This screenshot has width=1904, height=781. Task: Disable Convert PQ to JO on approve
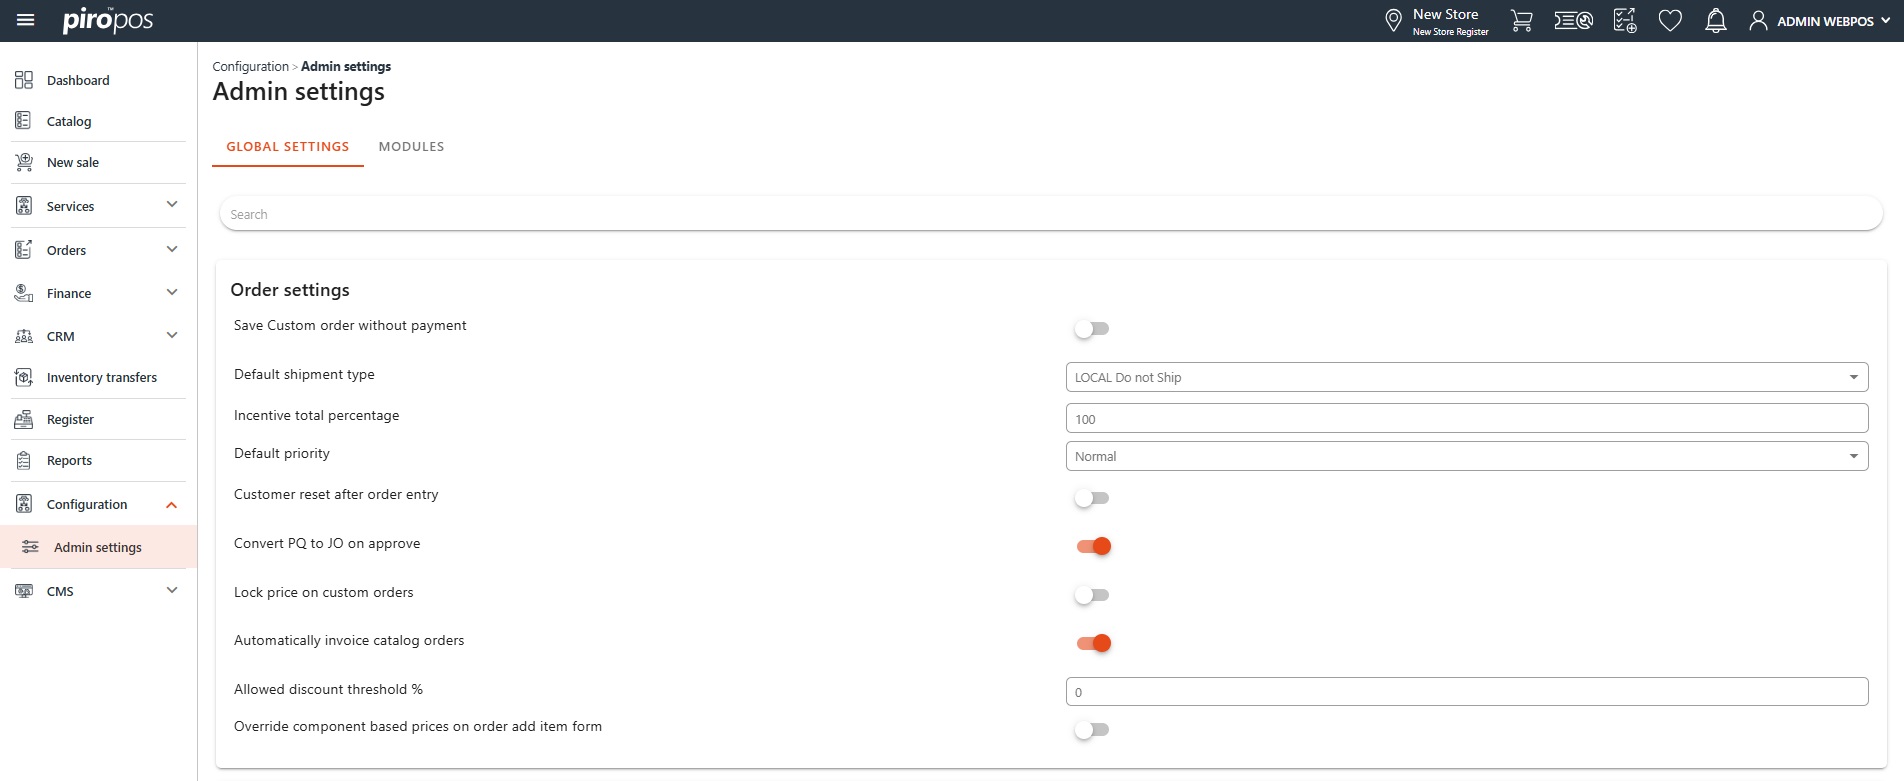[x=1093, y=546]
